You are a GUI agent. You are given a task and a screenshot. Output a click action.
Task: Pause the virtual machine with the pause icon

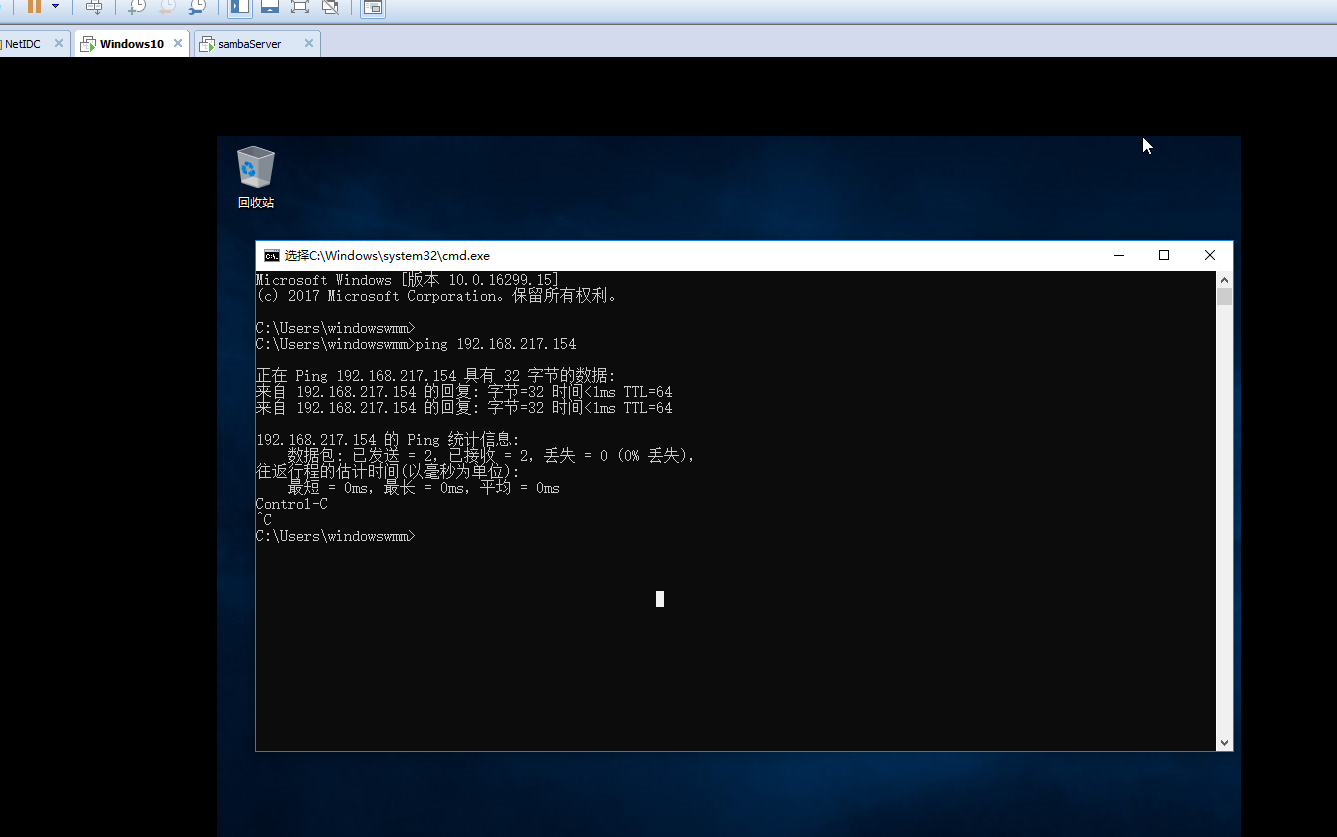click(x=34, y=6)
